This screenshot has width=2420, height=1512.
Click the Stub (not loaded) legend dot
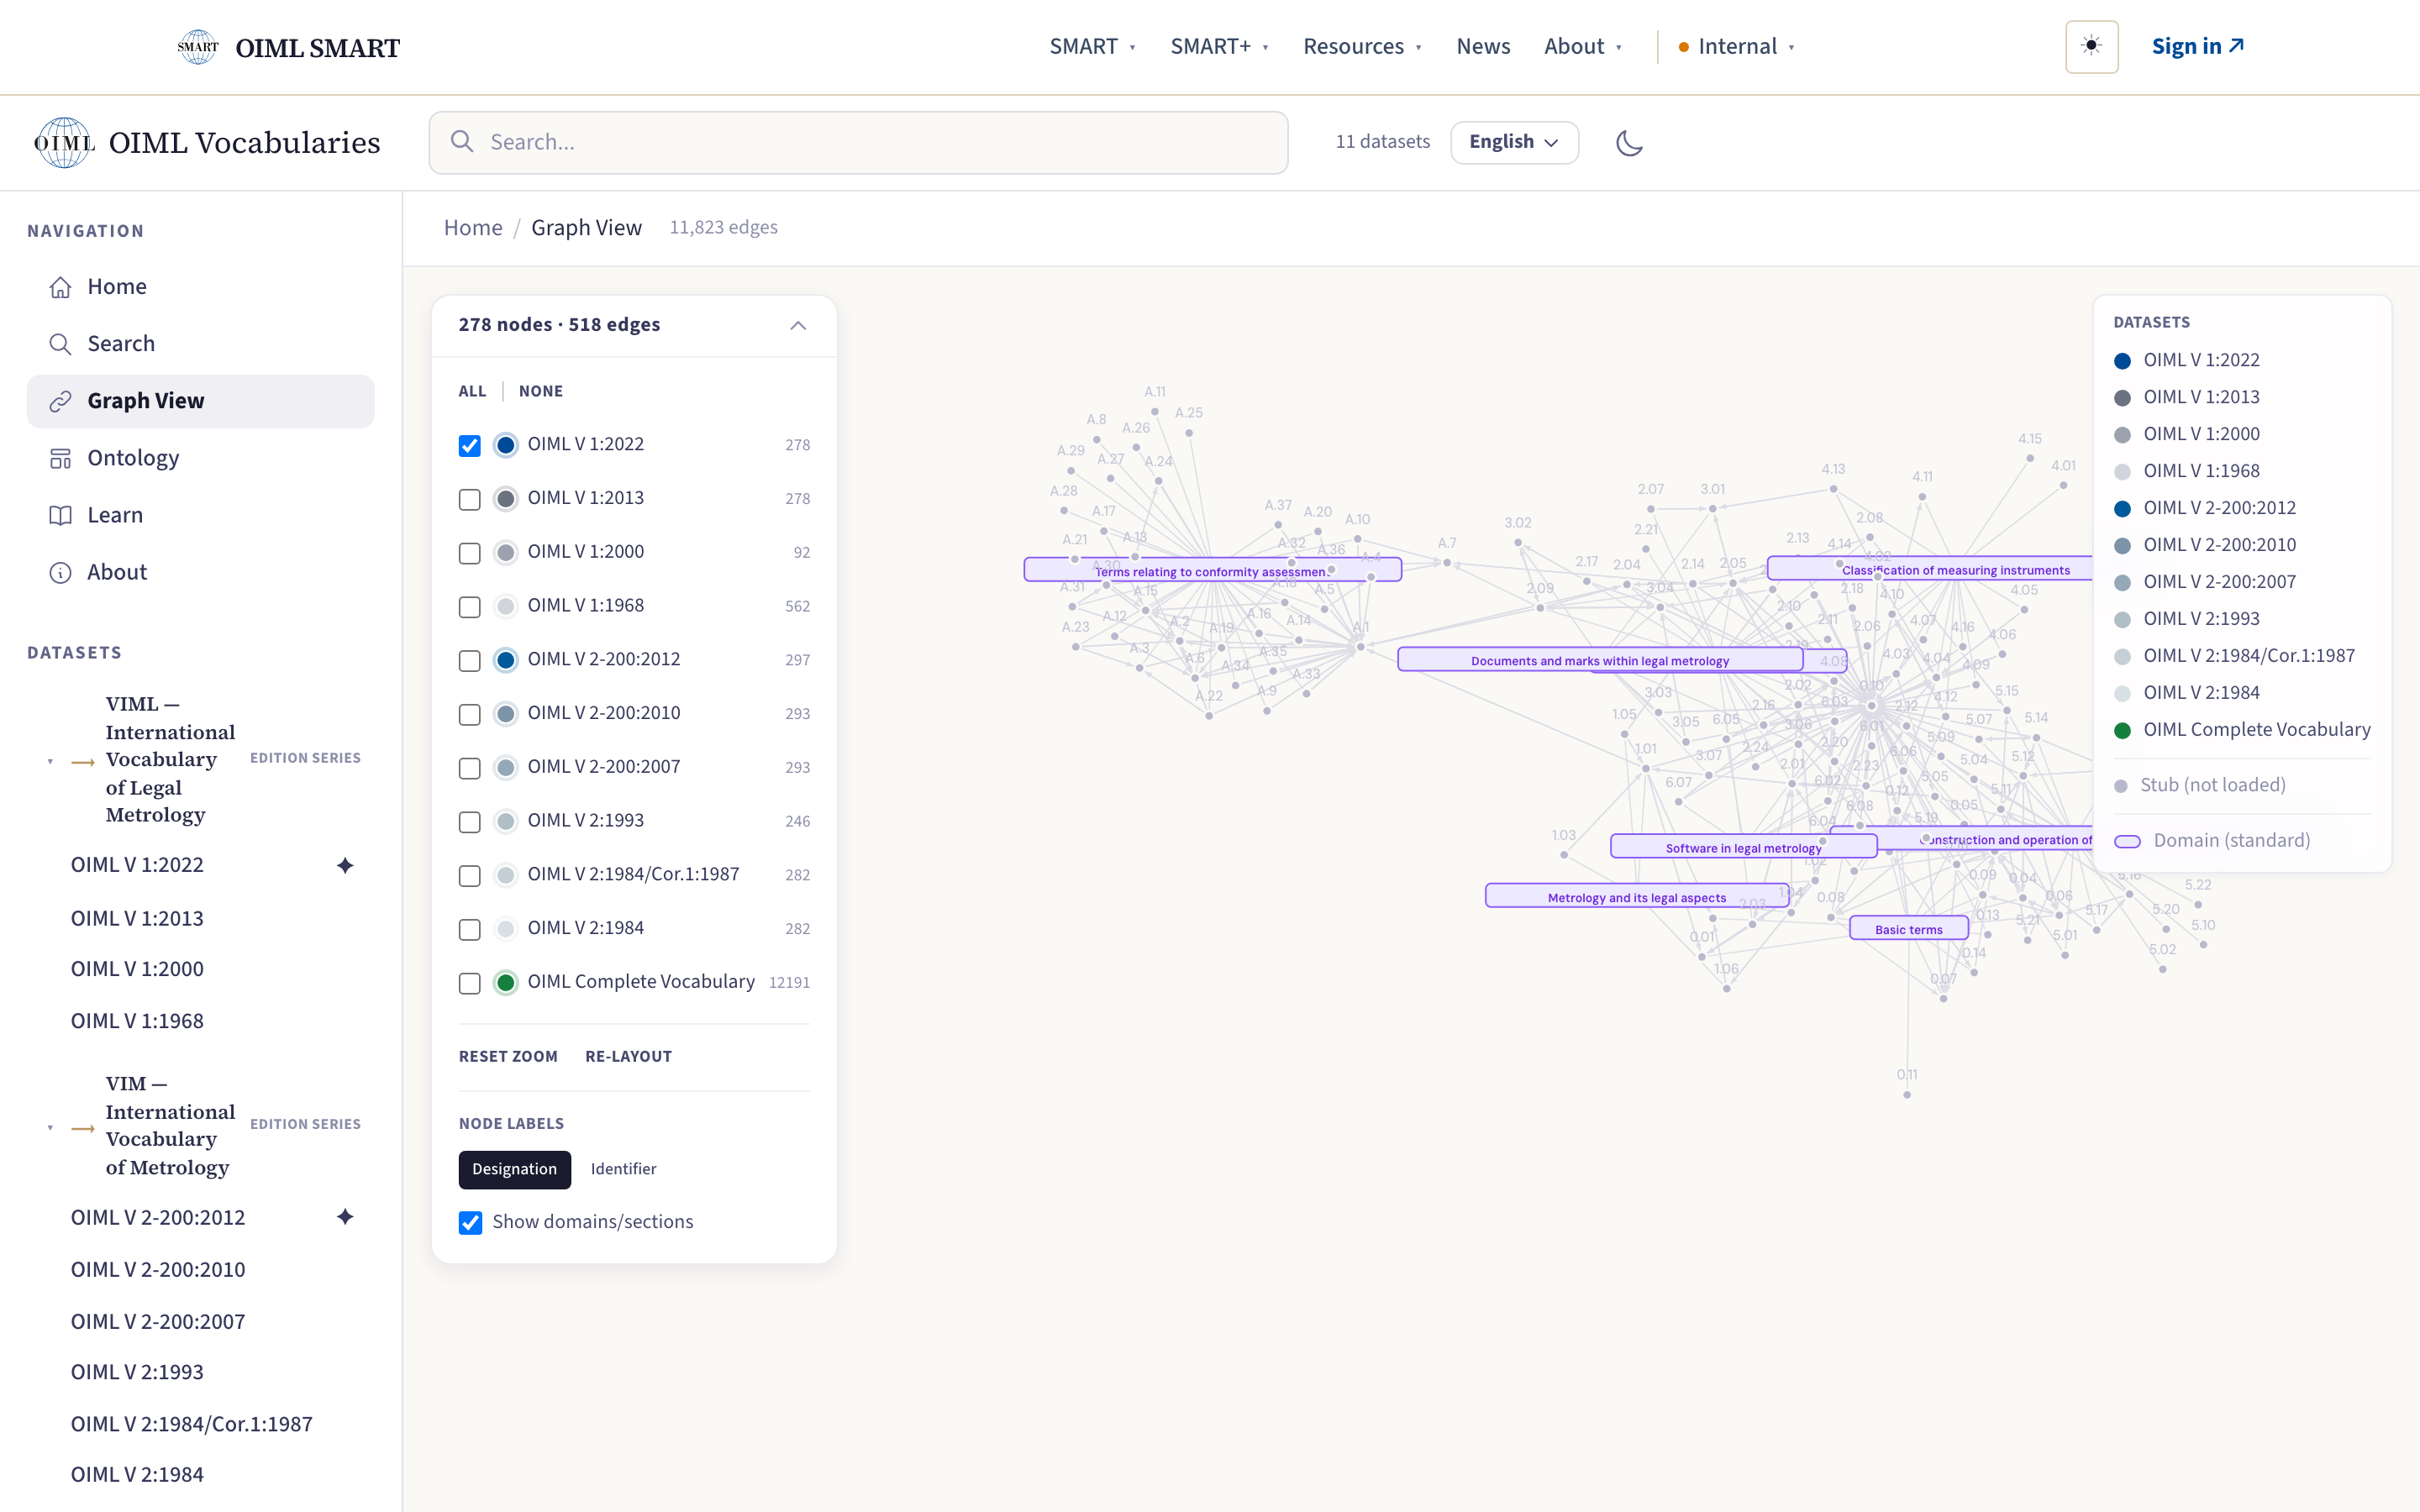(2121, 786)
